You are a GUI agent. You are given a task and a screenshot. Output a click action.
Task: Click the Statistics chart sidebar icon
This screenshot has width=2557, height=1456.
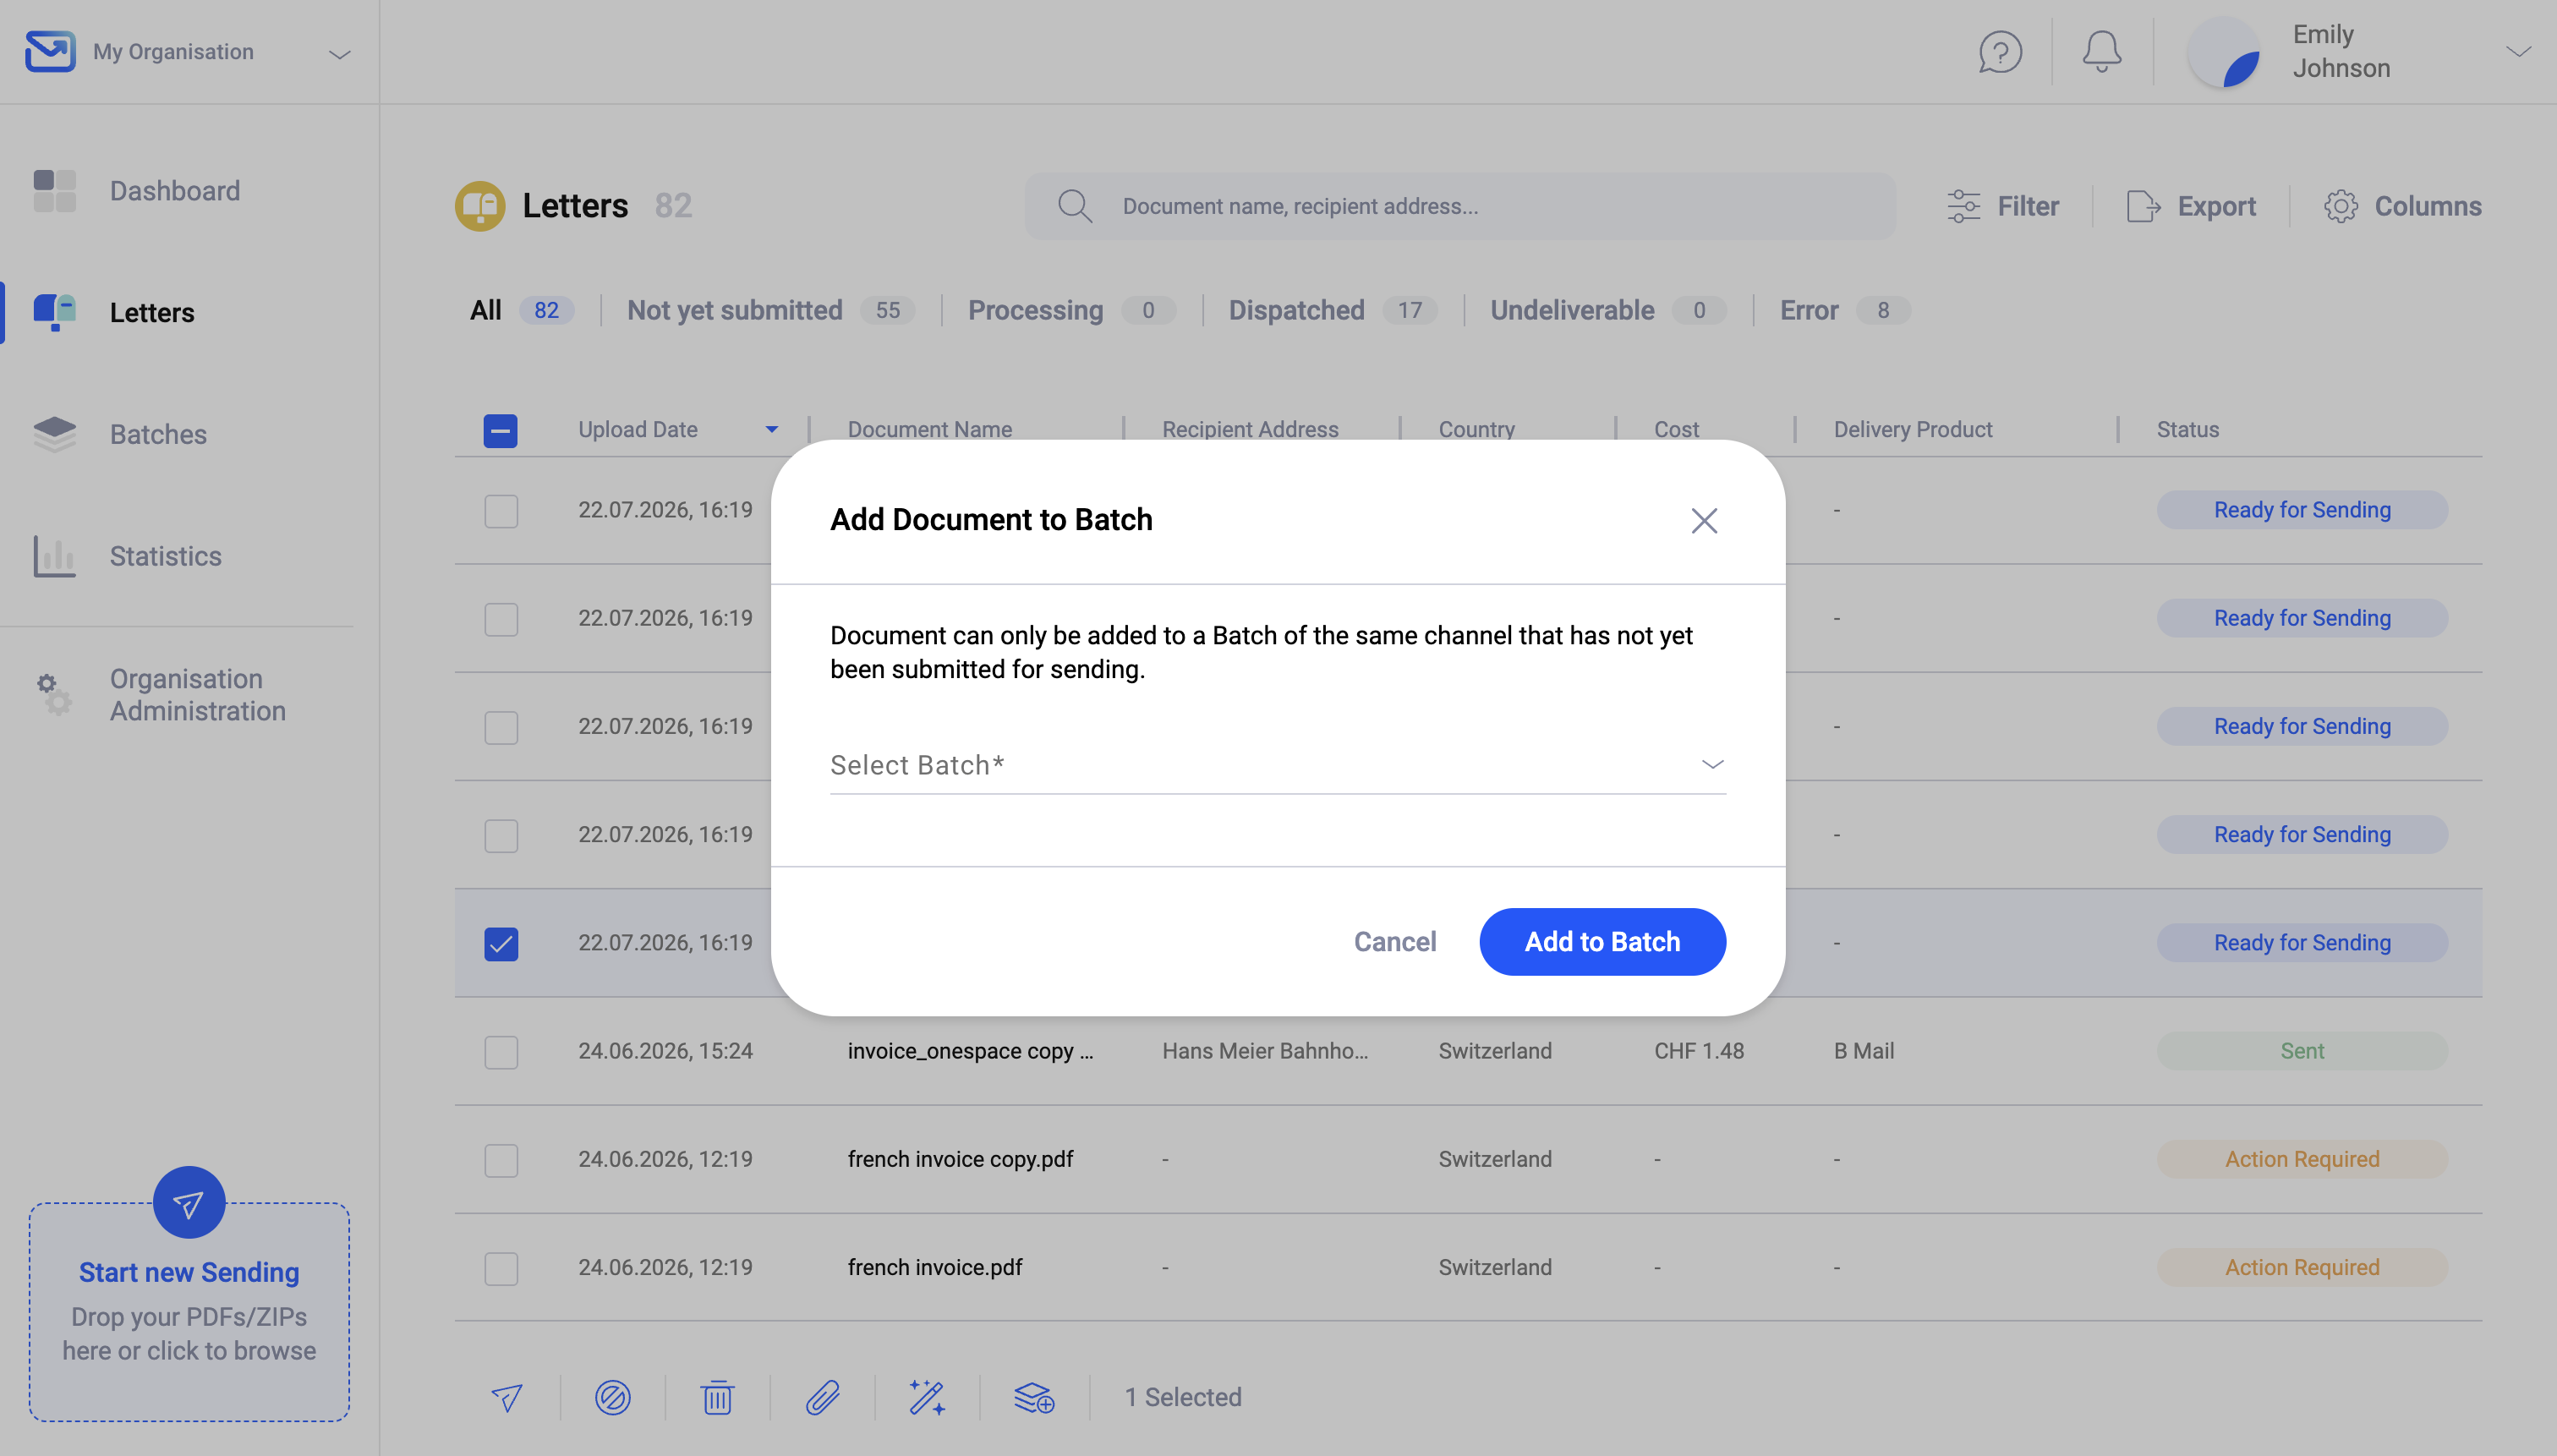click(x=55, y=556)
